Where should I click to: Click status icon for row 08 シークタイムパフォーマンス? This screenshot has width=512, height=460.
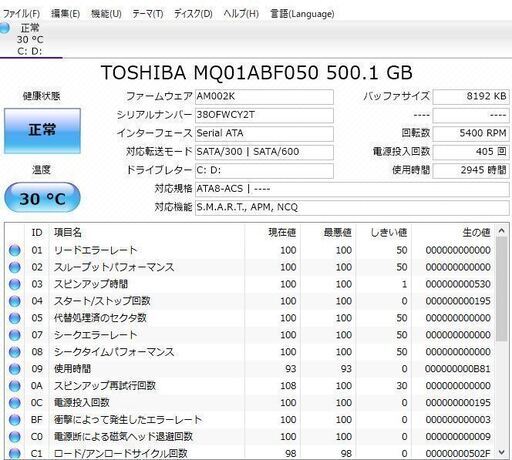[14, 352]
